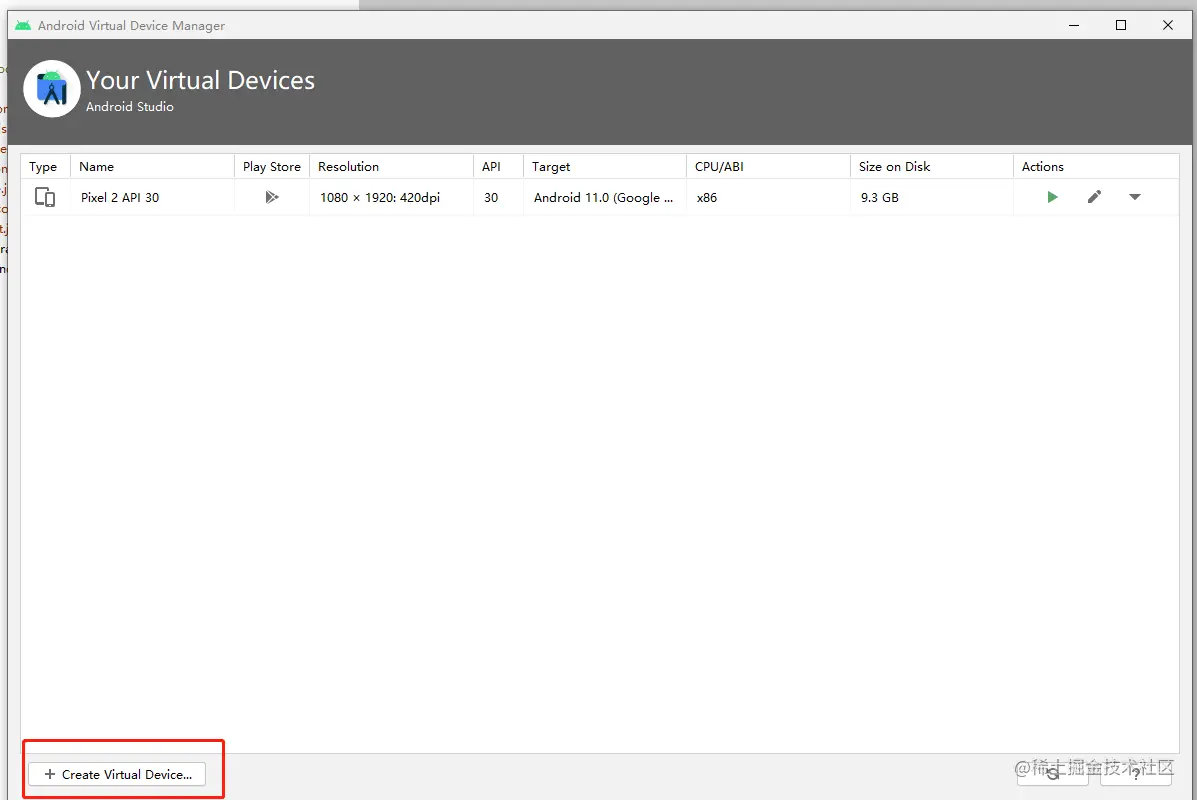Close the AVD Manager window
The image size is (1197, 800).
click(x=1167, y=25)
